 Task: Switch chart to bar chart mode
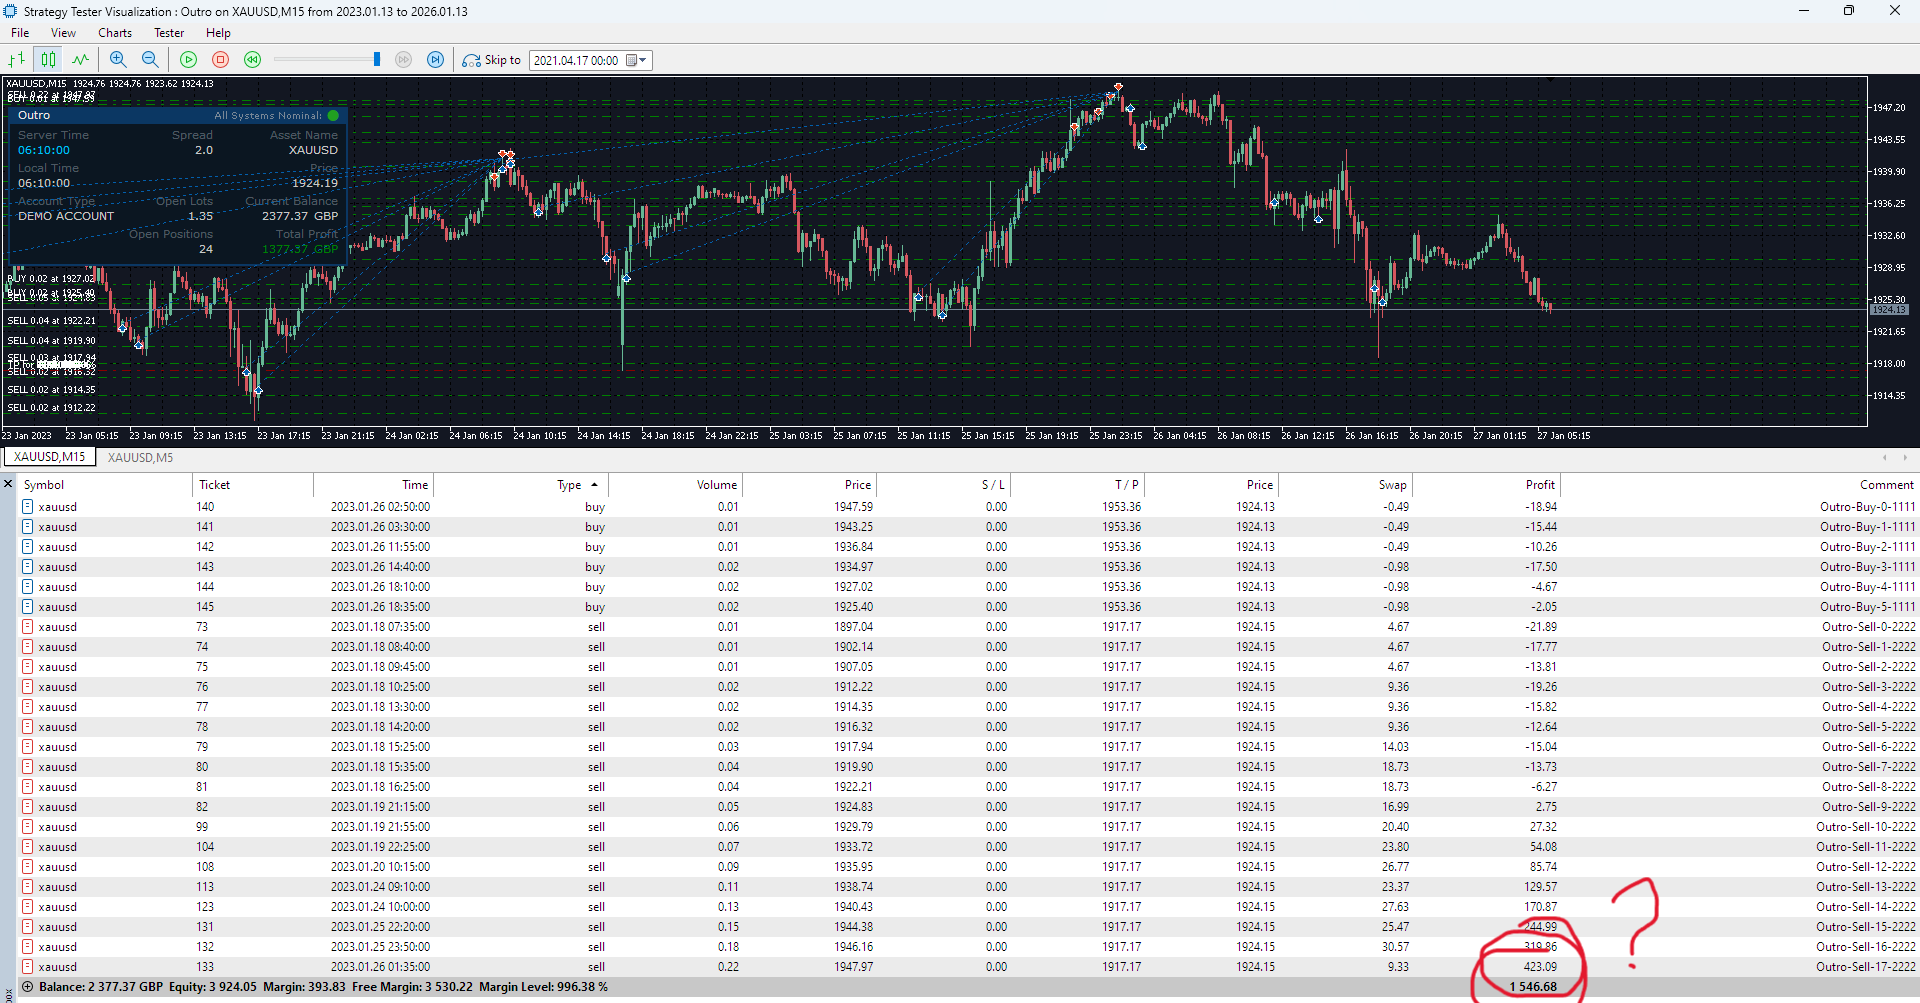coord(17,60)
